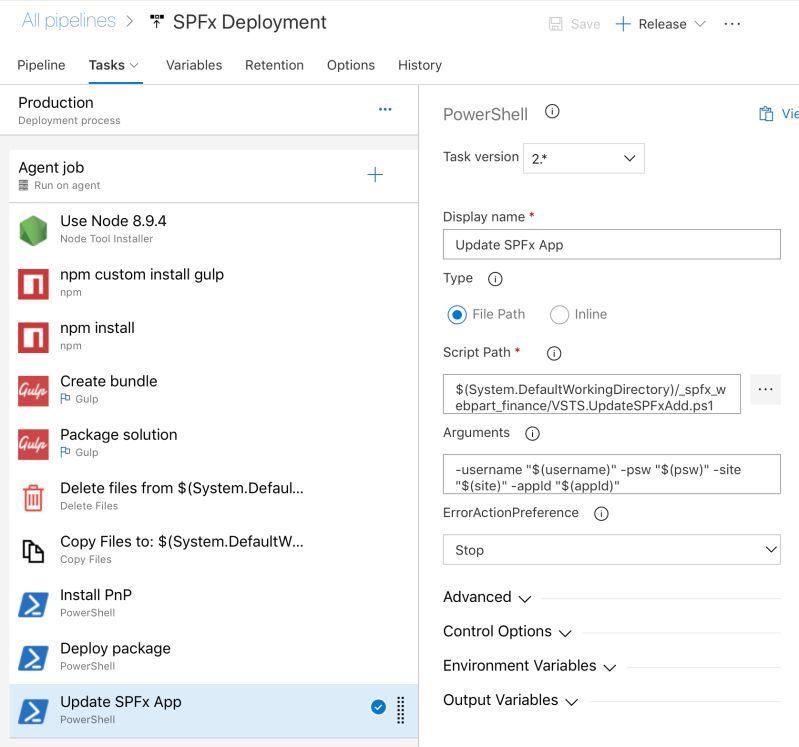Select the Agent job row
This screenshot has width=799, height=747.
click(214, 175)
